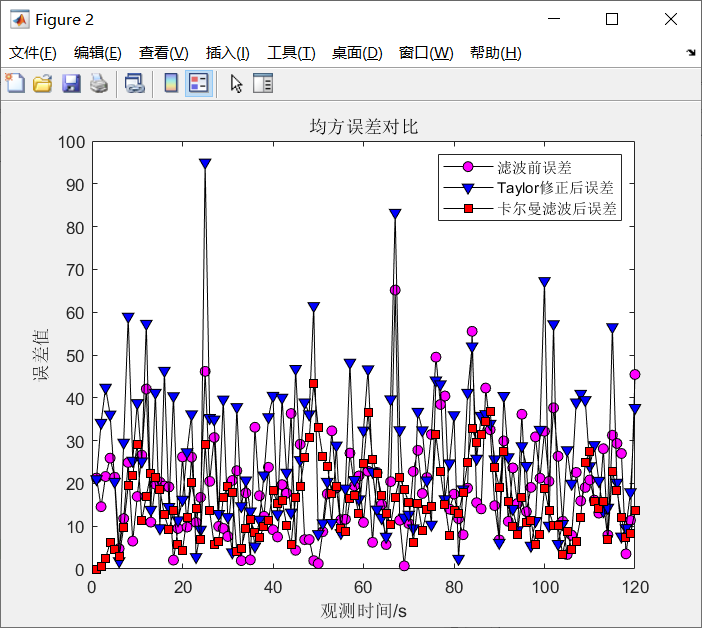Select the y-axis label 误差值
This screenshot has height=628, width=702.
(40, 355)
